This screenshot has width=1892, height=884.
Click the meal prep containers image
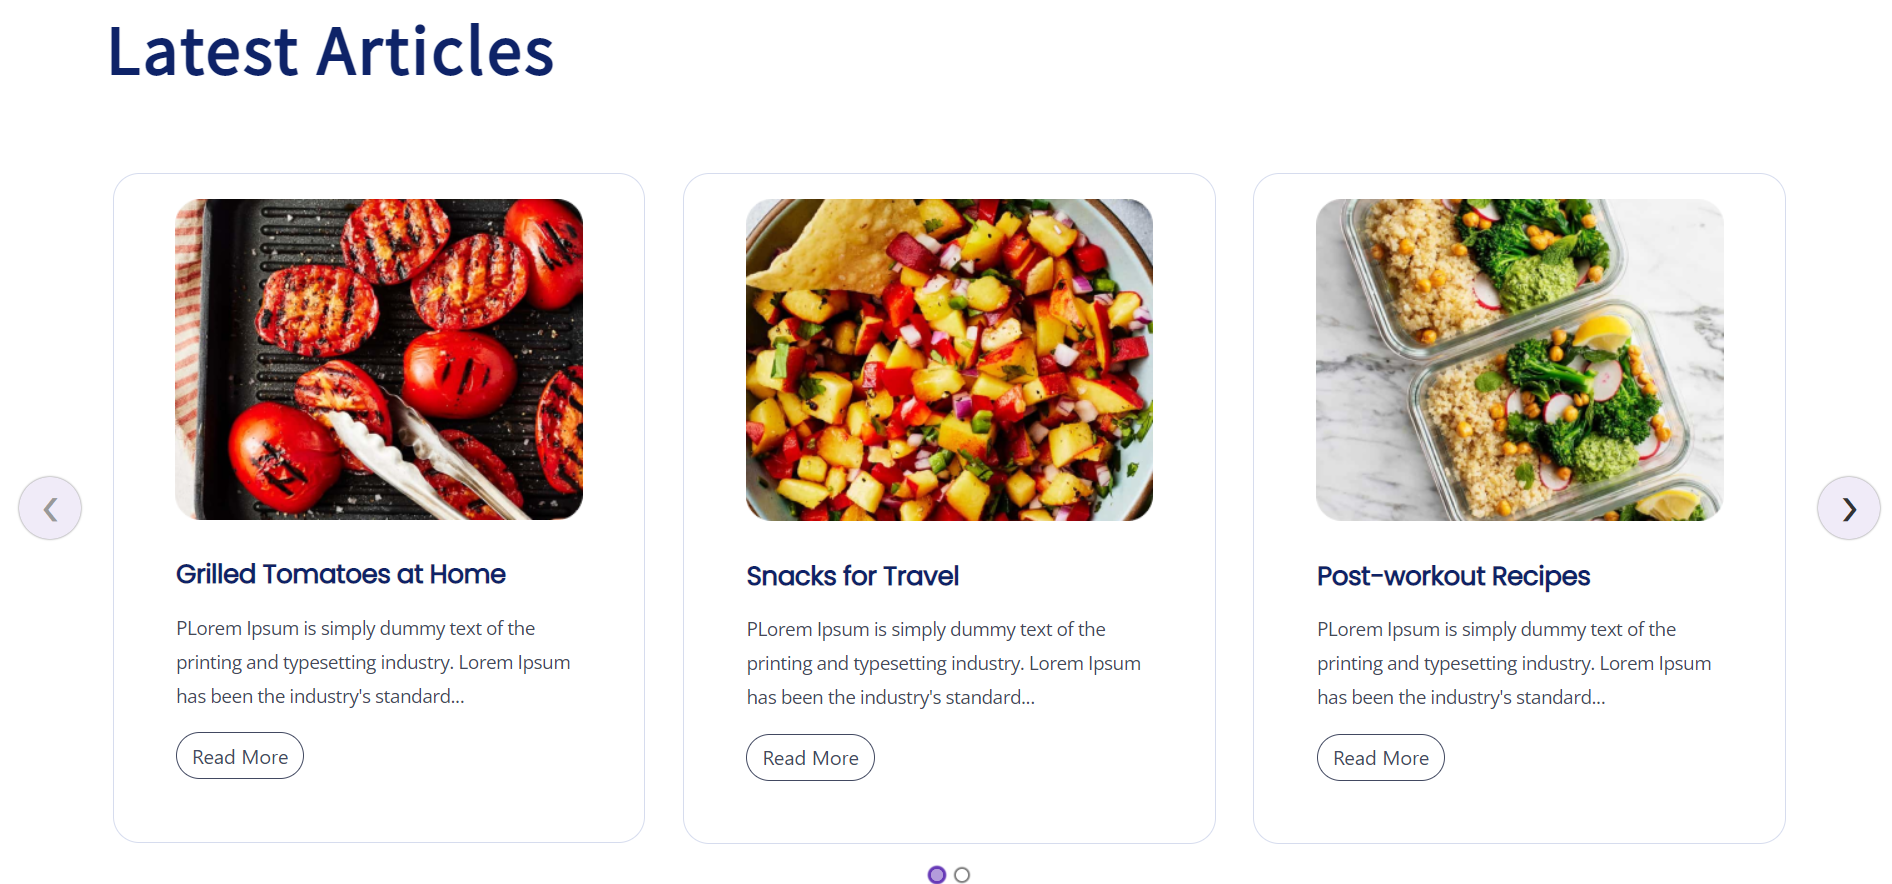point(1519,359)
